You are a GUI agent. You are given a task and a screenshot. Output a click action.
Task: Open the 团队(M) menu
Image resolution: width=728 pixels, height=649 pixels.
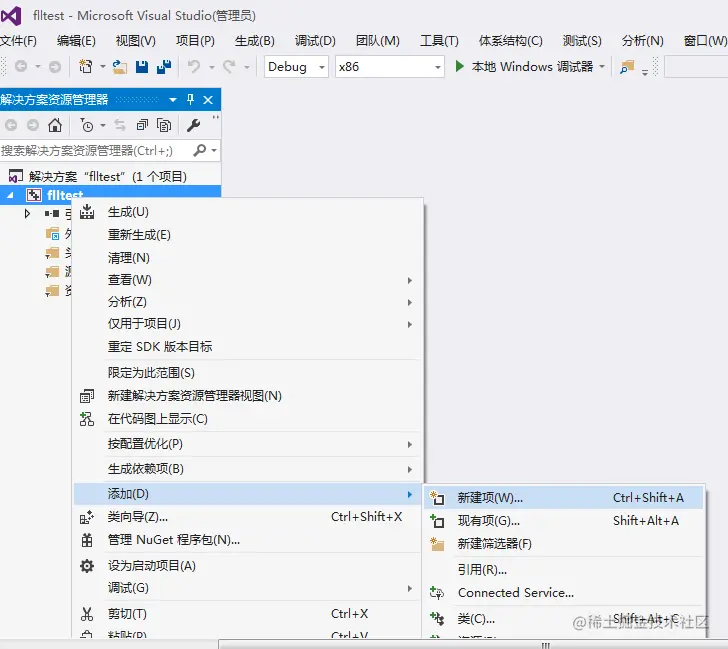click(377, 41)
